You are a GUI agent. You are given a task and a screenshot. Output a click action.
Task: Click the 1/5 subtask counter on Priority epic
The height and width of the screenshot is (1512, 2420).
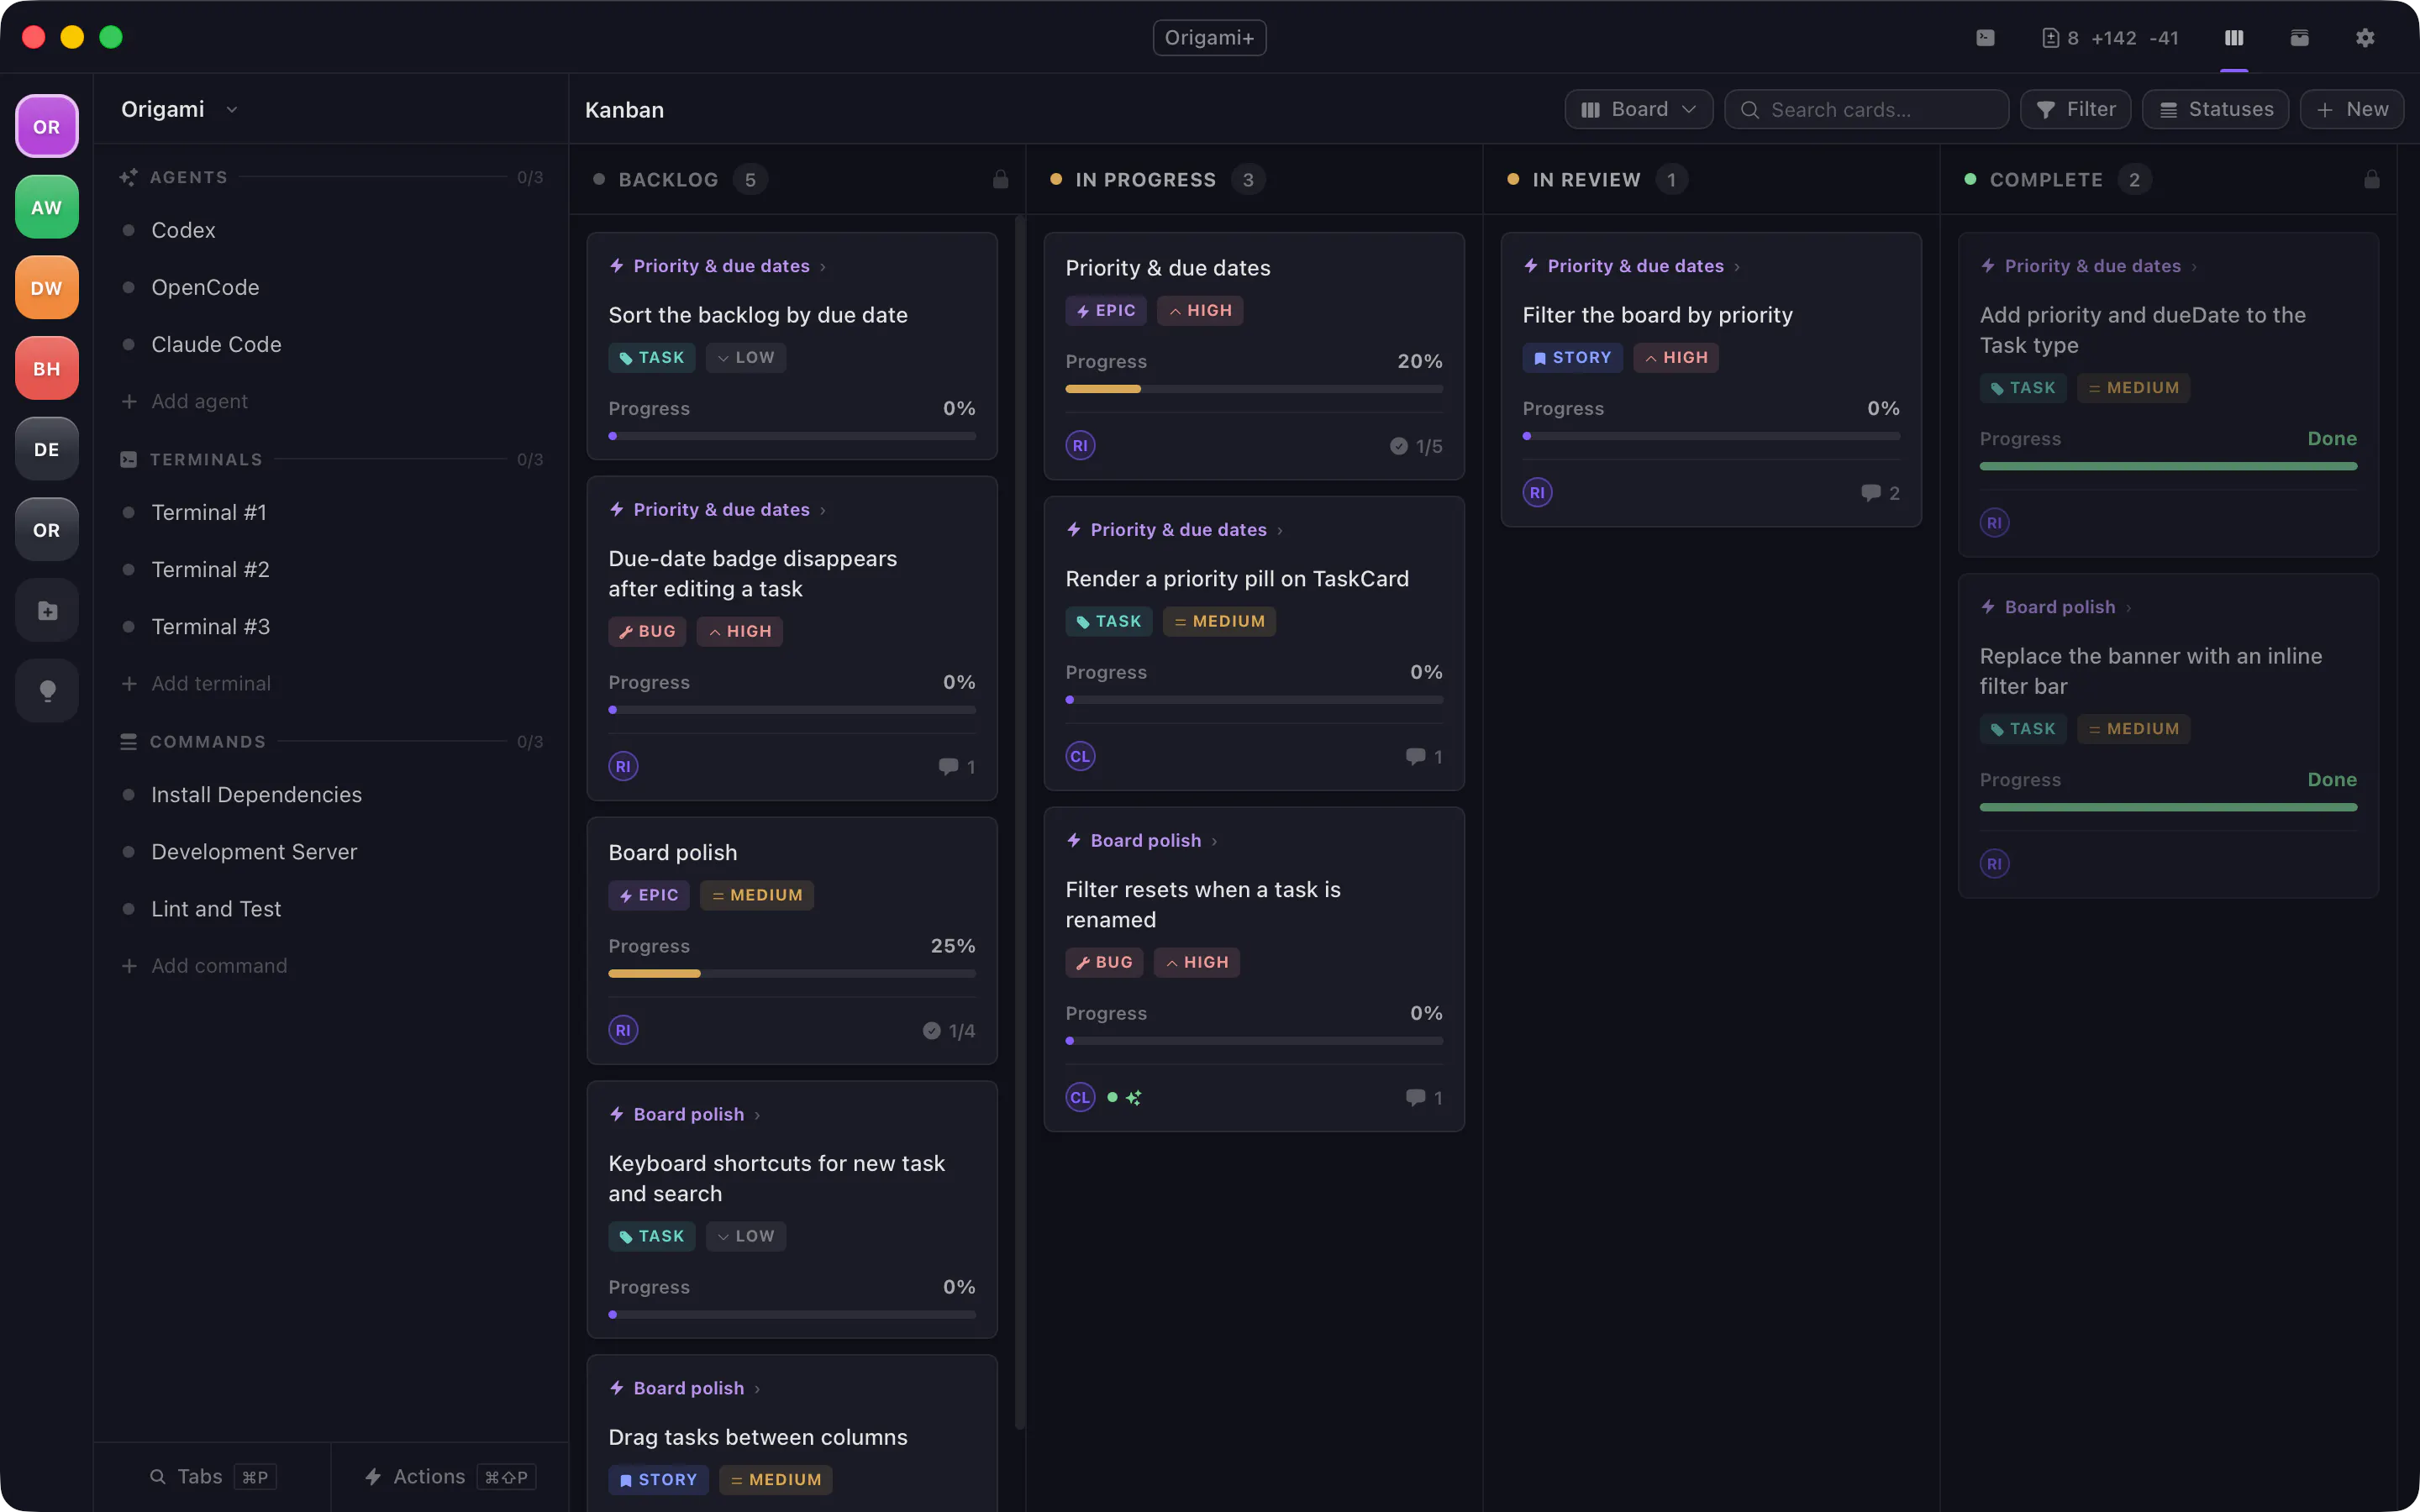[x=1416, y=446]
